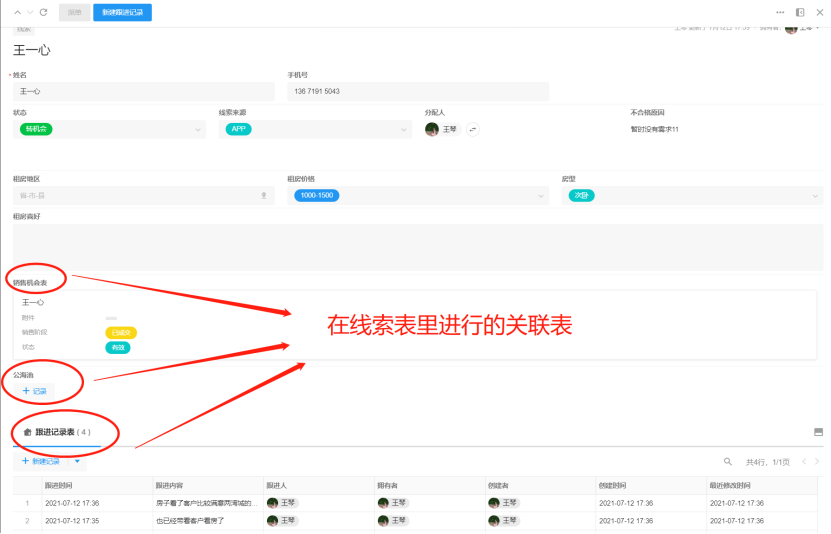Click 王琴 avatar in row 1 创建者 column
This screenshot has width=831, height=534.
coord(494,503)
